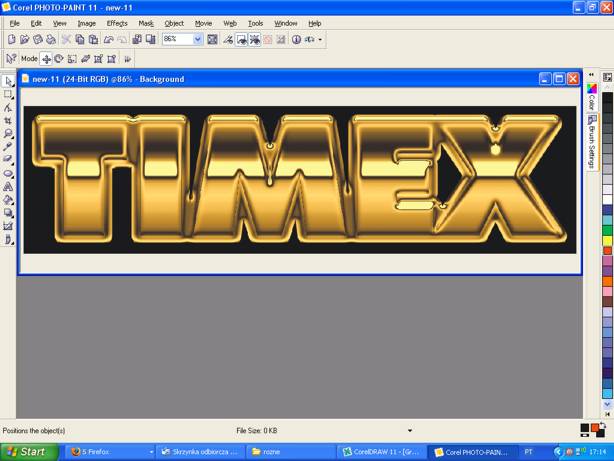
Task: Choose the Crop tool
Action: tap(9, 120)
